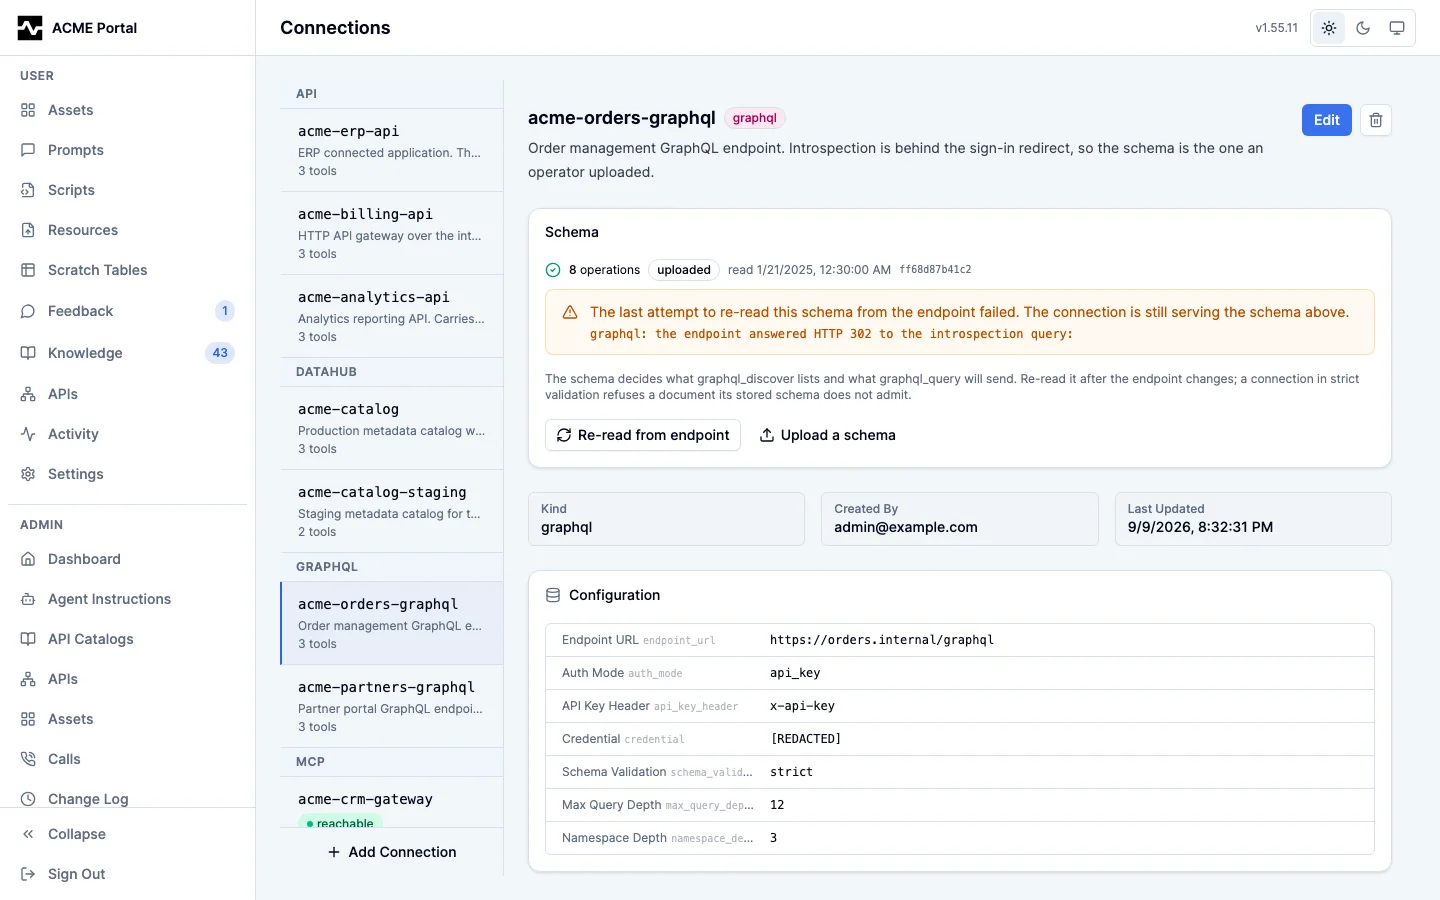Select acme-partners-graphql connection
The image size is (1440, 900).
[x=392, y=706]
